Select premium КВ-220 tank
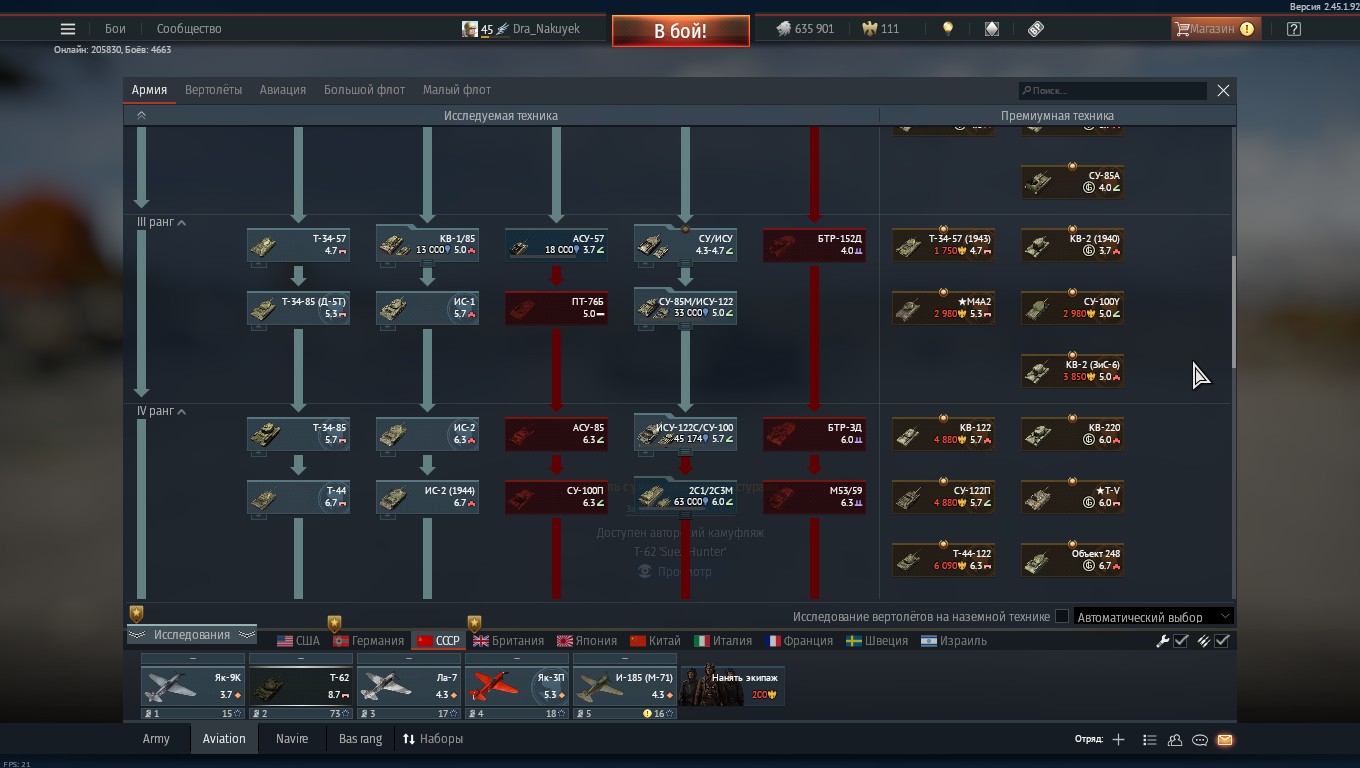 point(1072,434)
